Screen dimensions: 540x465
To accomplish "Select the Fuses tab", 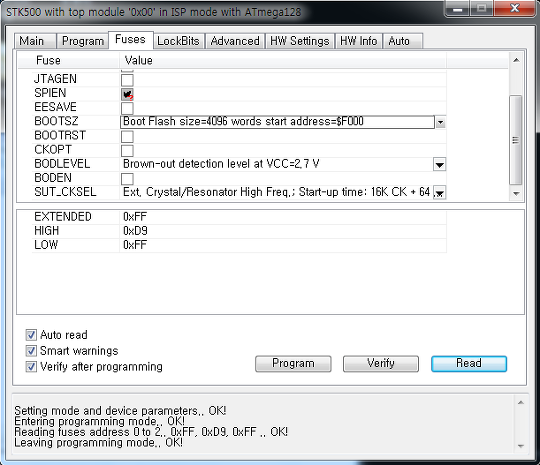I will [x=131, y=40].
